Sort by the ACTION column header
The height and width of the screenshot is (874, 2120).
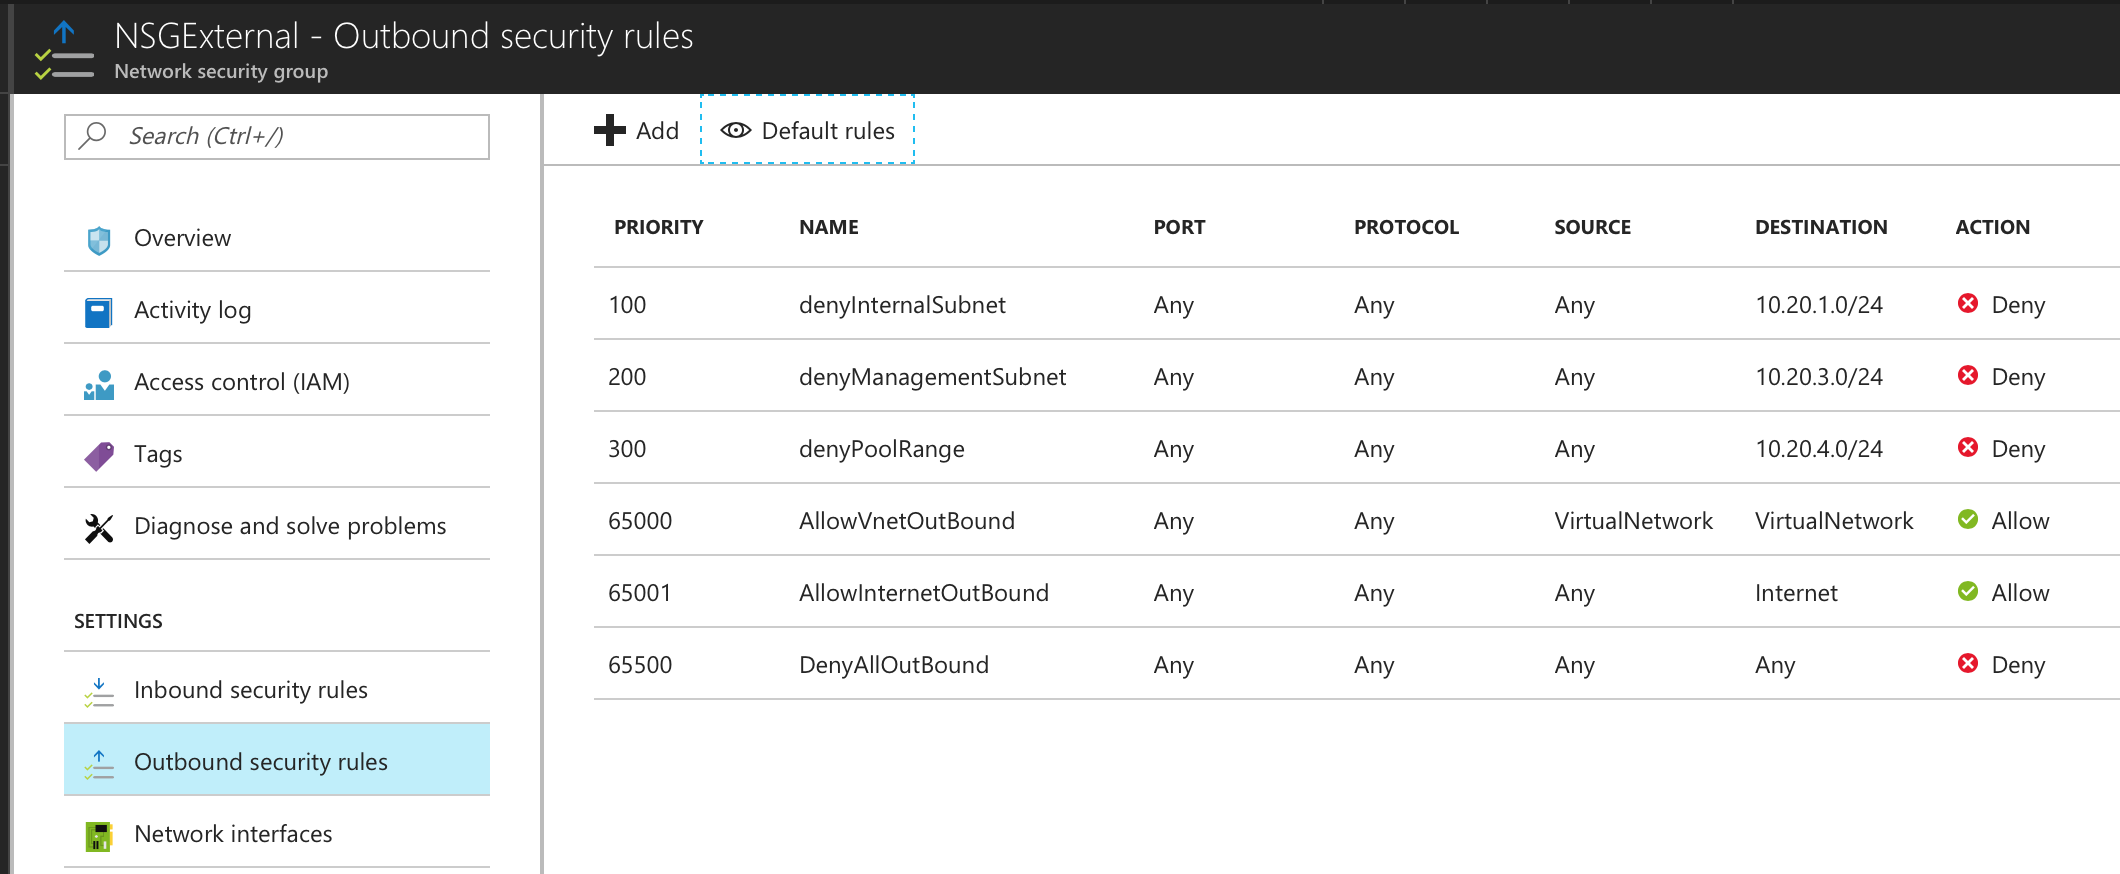[x=1992, y=227]
